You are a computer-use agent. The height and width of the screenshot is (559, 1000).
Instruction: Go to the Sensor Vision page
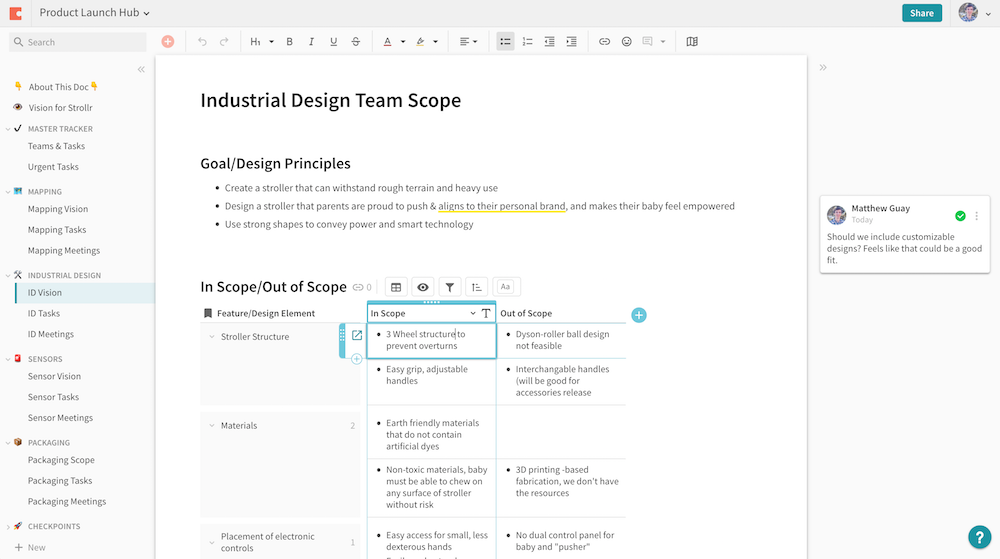pos(54,377)
